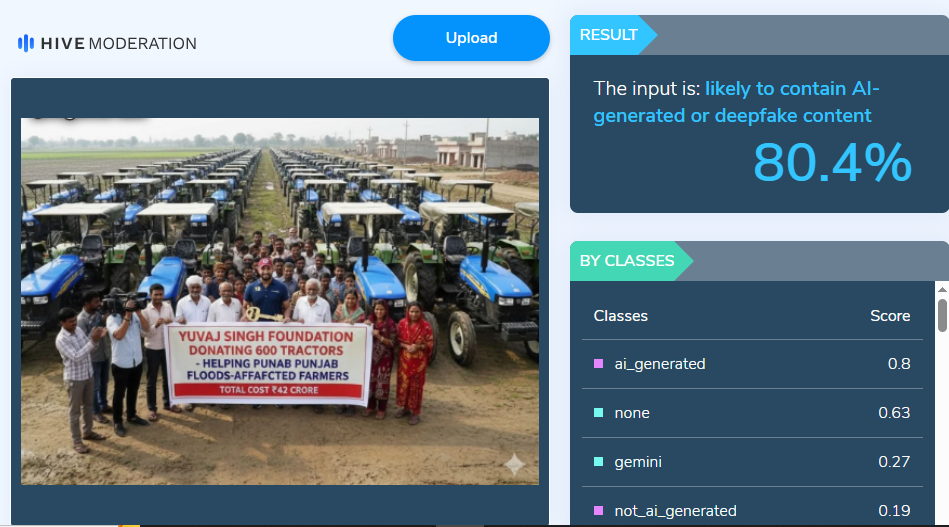Click the Classes column header
Screen dimensions: 949x527
coord(620,316)
